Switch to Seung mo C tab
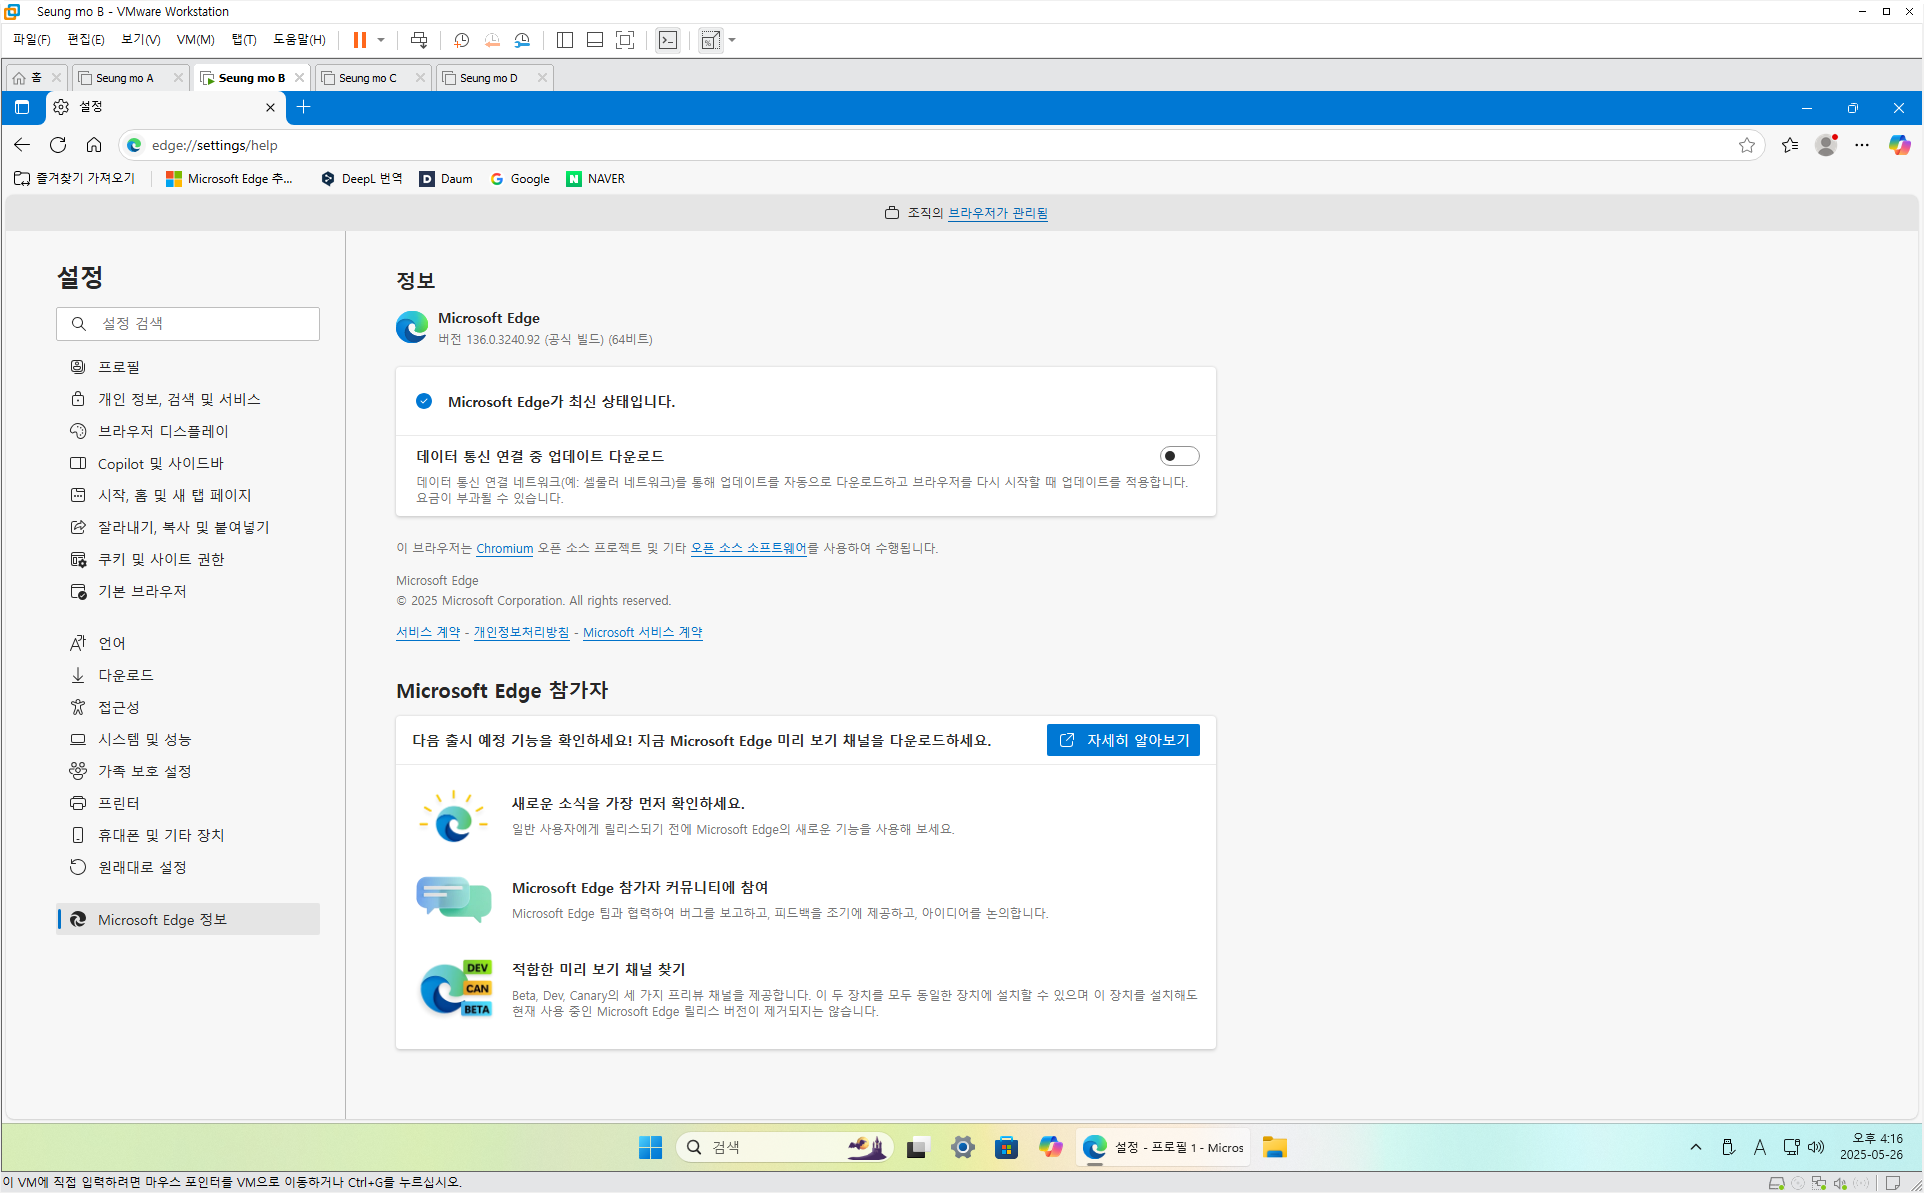Screen dimensions: 1924x1193 coord(368,78)
